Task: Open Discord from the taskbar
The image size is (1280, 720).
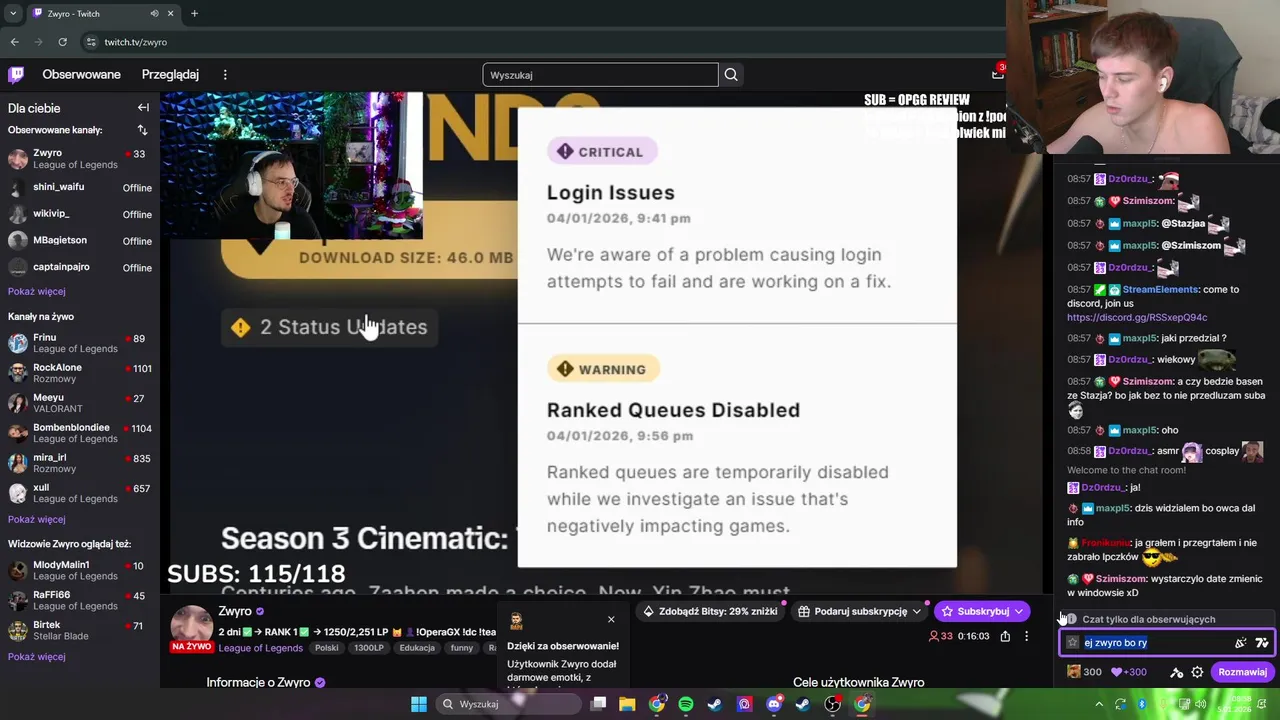Action: 773,704
